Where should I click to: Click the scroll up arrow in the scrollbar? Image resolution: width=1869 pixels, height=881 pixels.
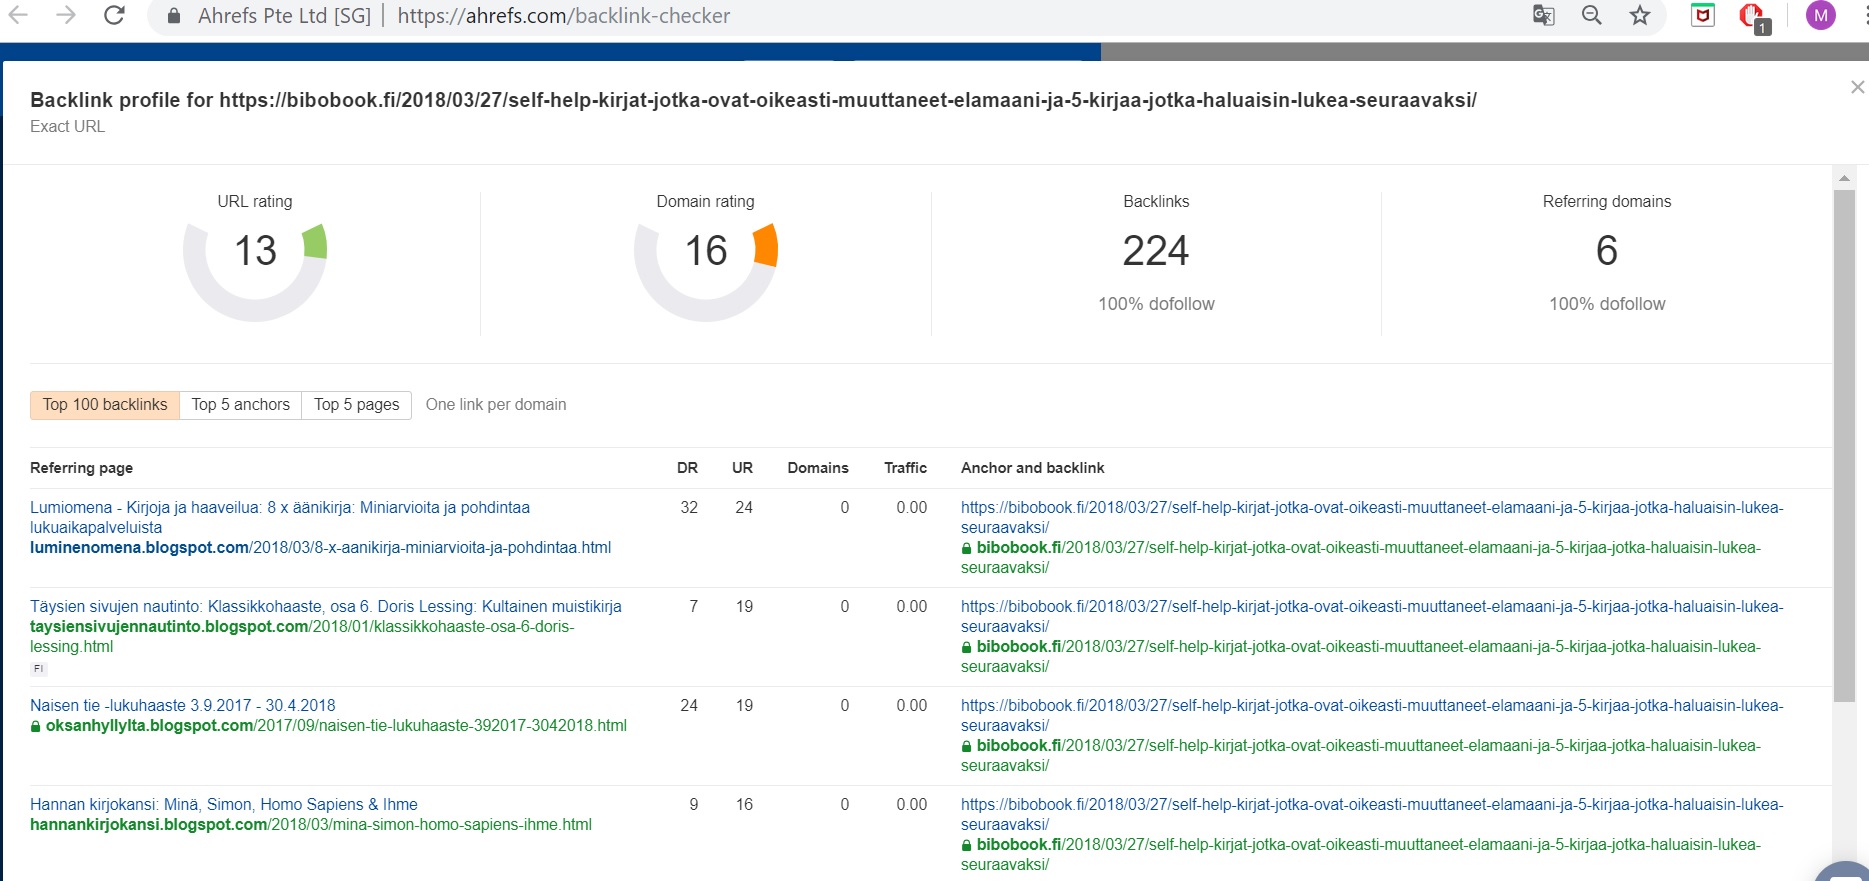click(x=1844, y=178)
